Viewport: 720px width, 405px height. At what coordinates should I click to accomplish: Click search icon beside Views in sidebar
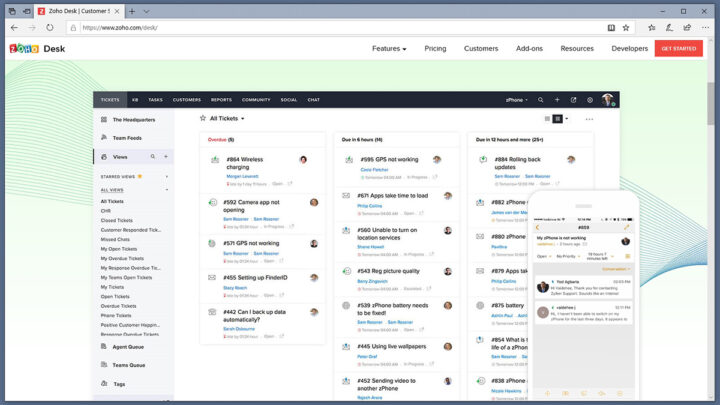pos(153,157)
